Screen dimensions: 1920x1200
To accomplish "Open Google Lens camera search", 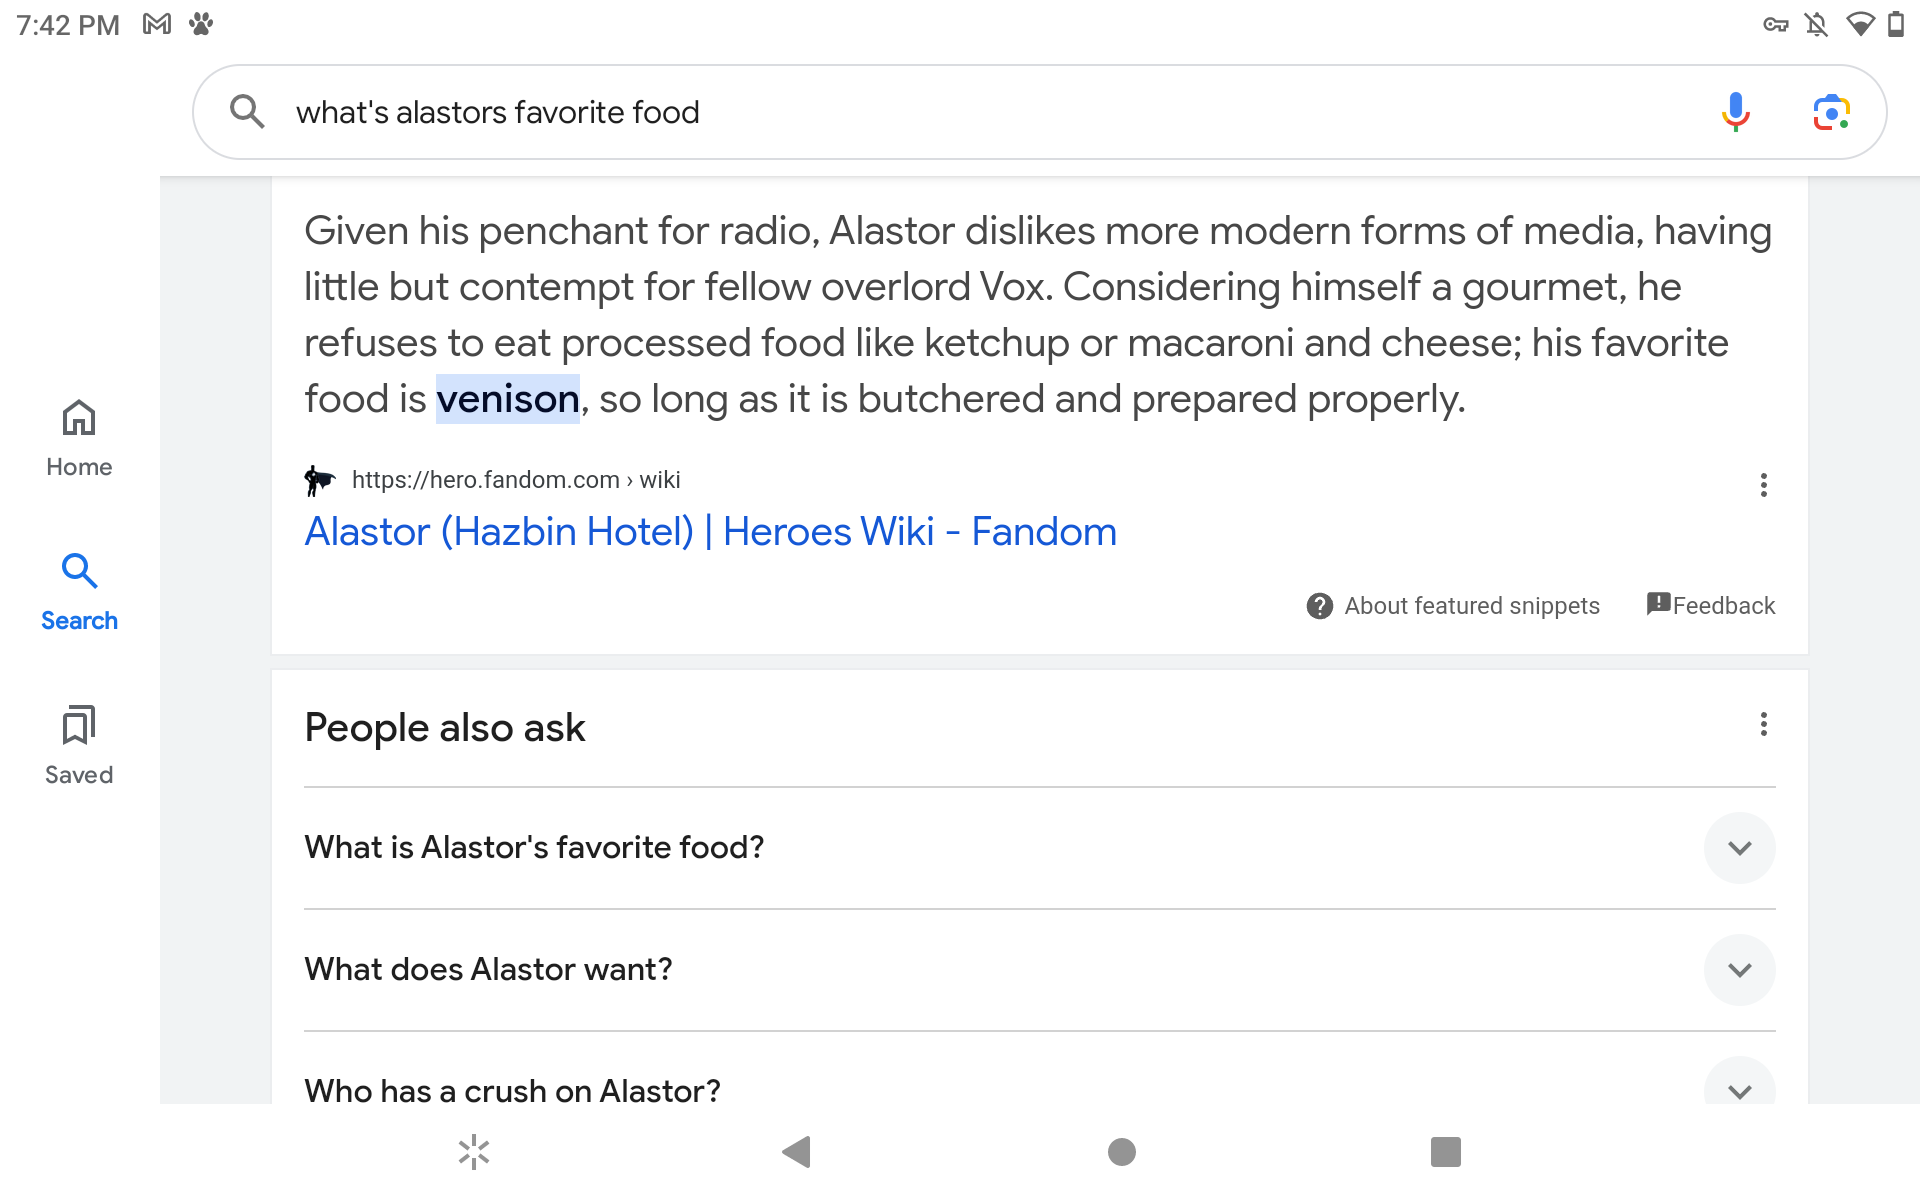I will click(x=1831, y=112).
